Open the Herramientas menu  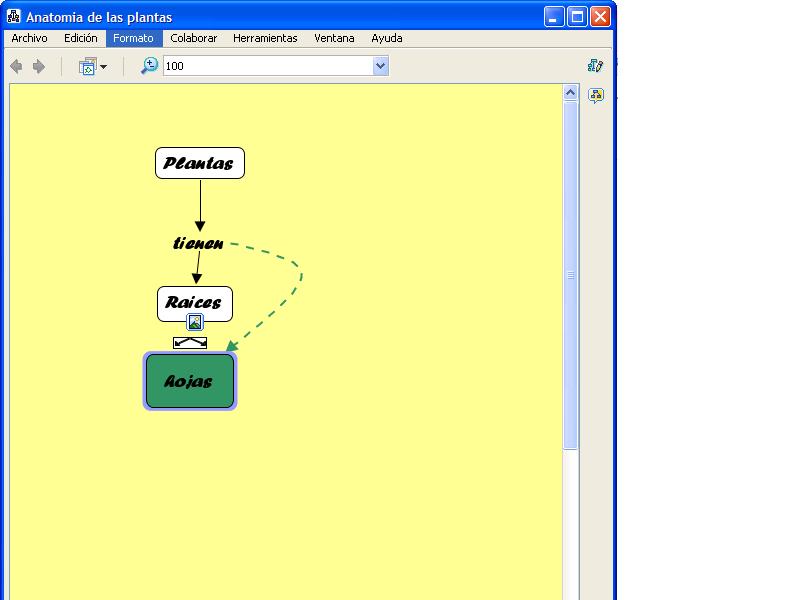coord(265,38)
